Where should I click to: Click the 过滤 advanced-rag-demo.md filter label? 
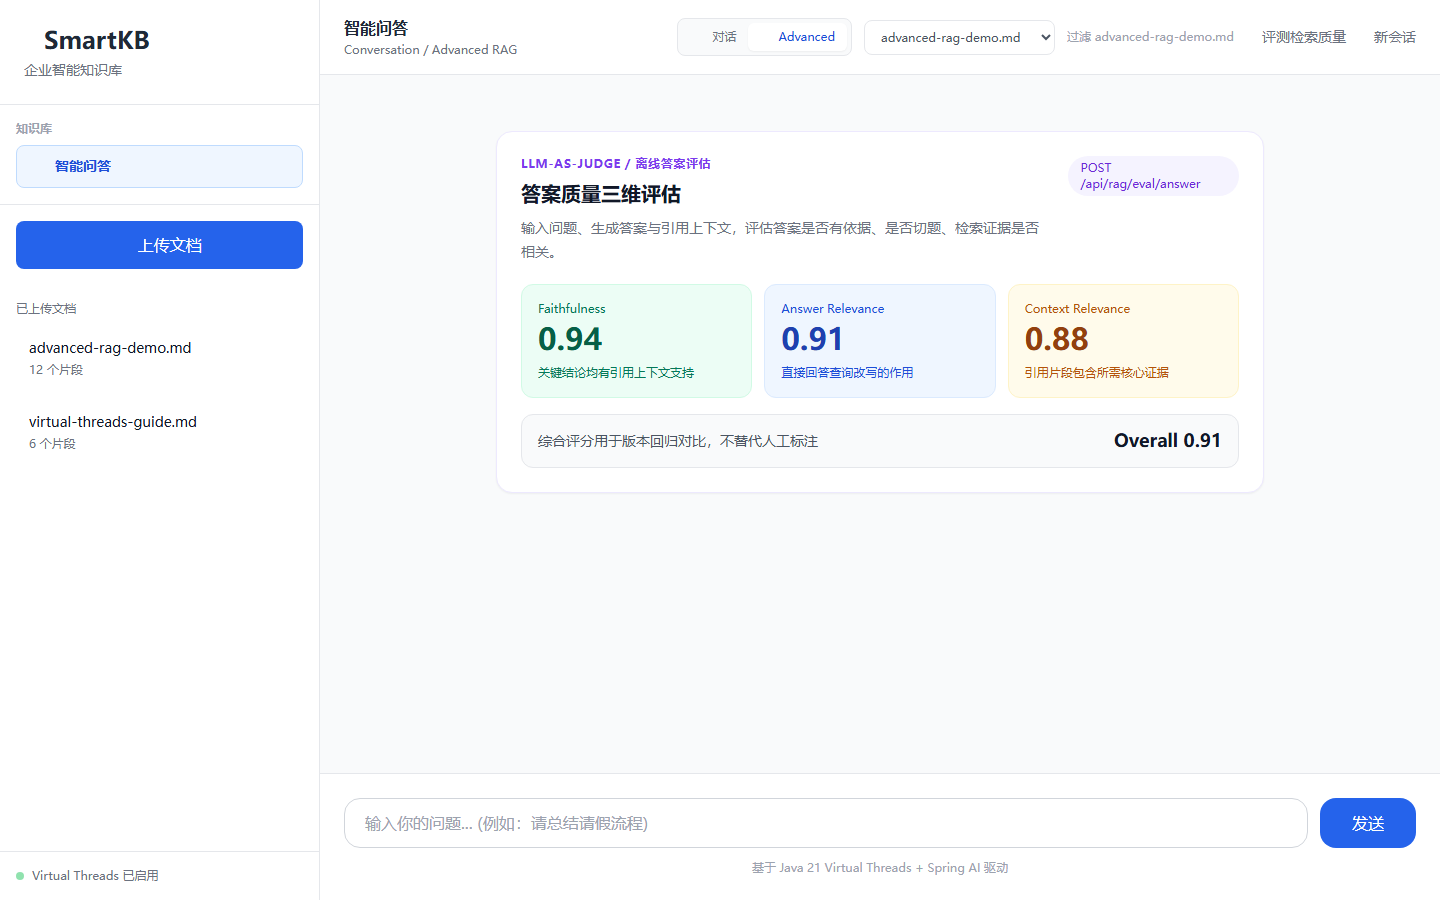(1149, 37)
